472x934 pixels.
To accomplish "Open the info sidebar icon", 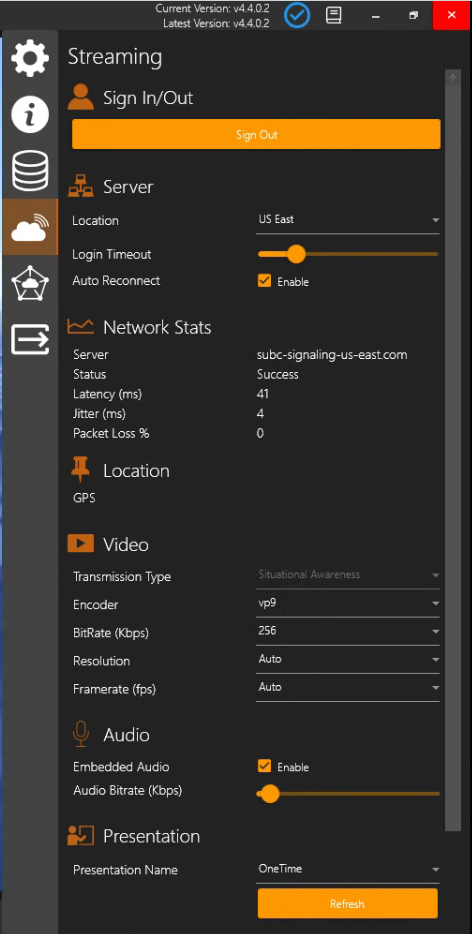I will point(30,114).
